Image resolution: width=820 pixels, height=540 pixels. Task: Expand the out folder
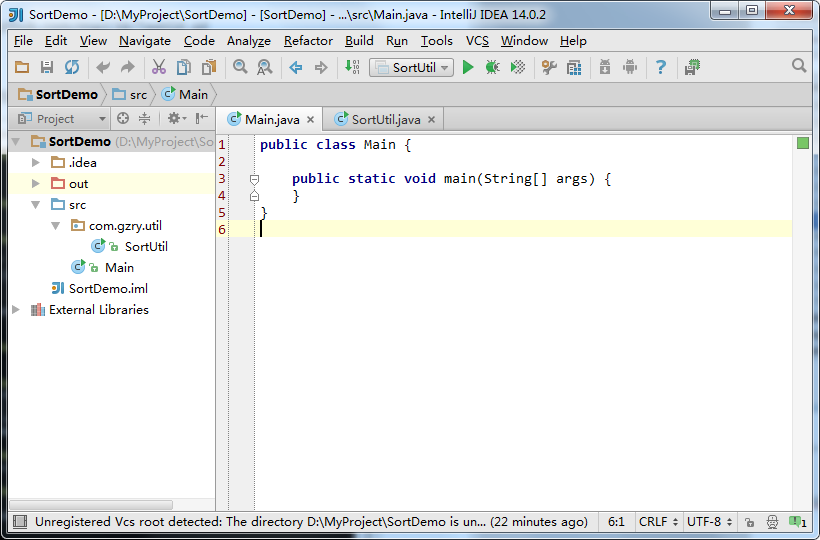click(x=36, y=183)
